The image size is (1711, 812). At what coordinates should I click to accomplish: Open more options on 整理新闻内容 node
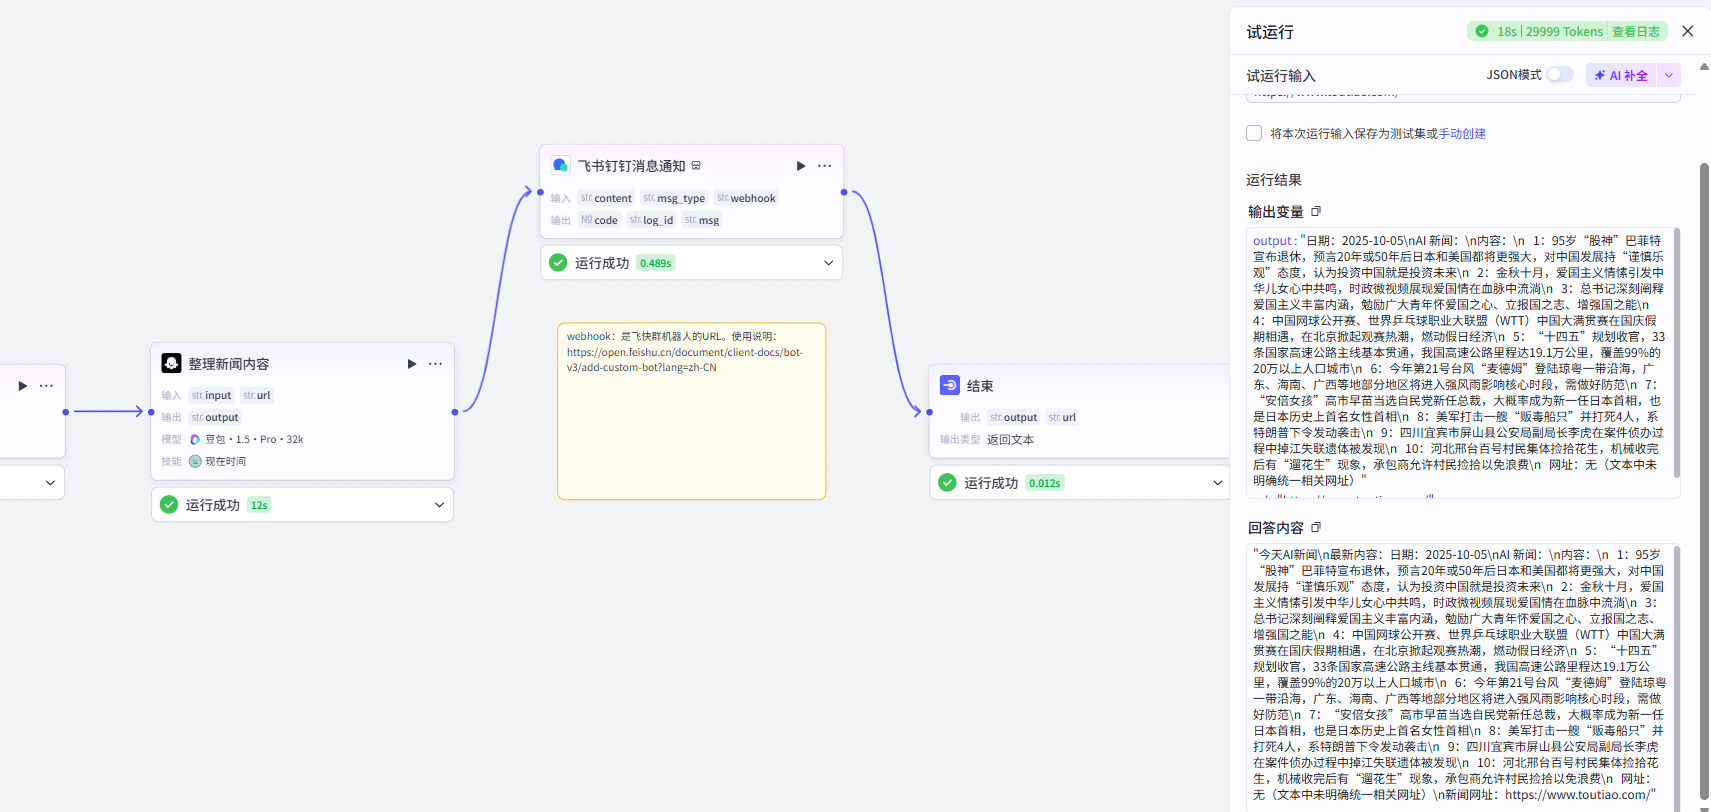click(435, 364)
